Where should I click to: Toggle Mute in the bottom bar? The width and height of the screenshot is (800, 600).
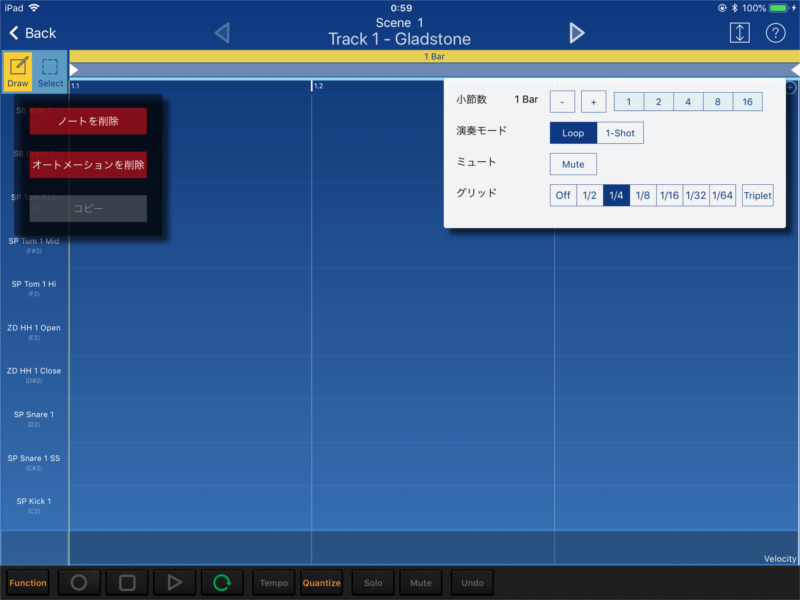point(421,583)
